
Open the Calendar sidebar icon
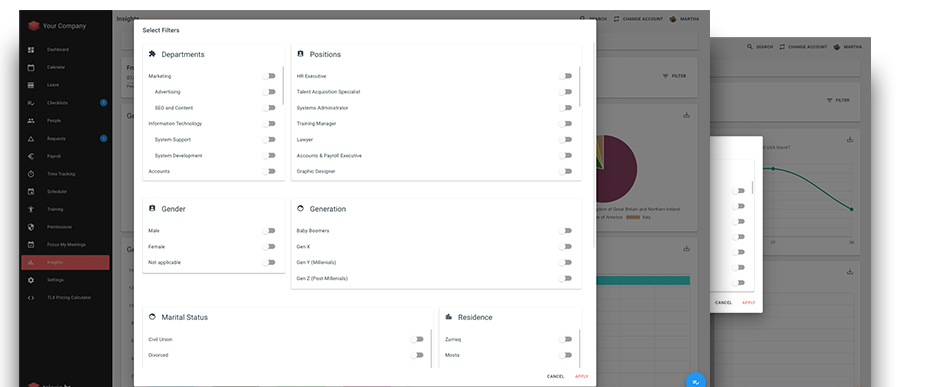(31, 67)
